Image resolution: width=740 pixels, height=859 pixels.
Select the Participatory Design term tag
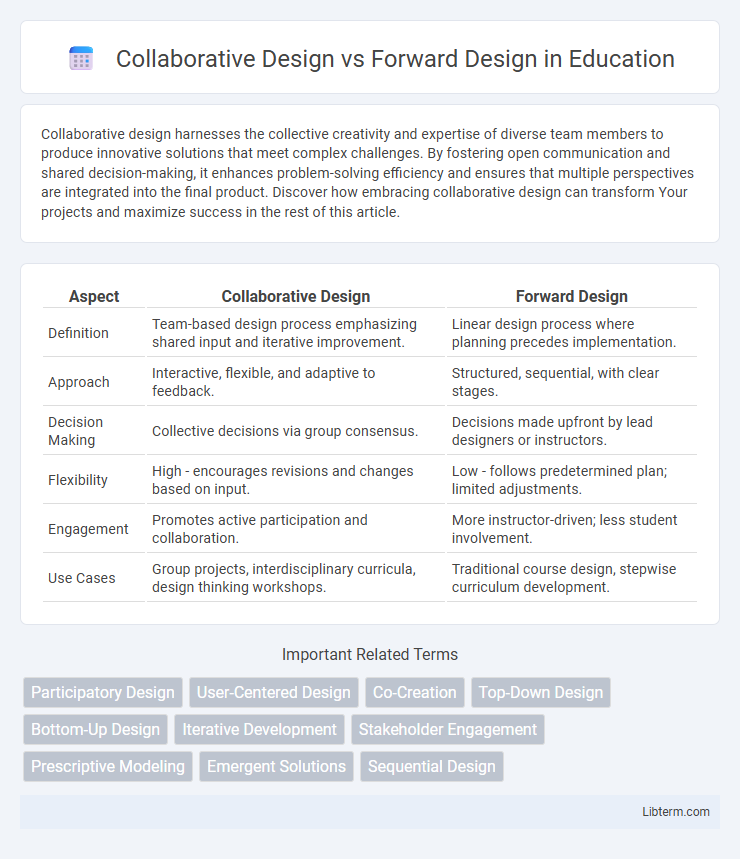click(x=102, y=692)
